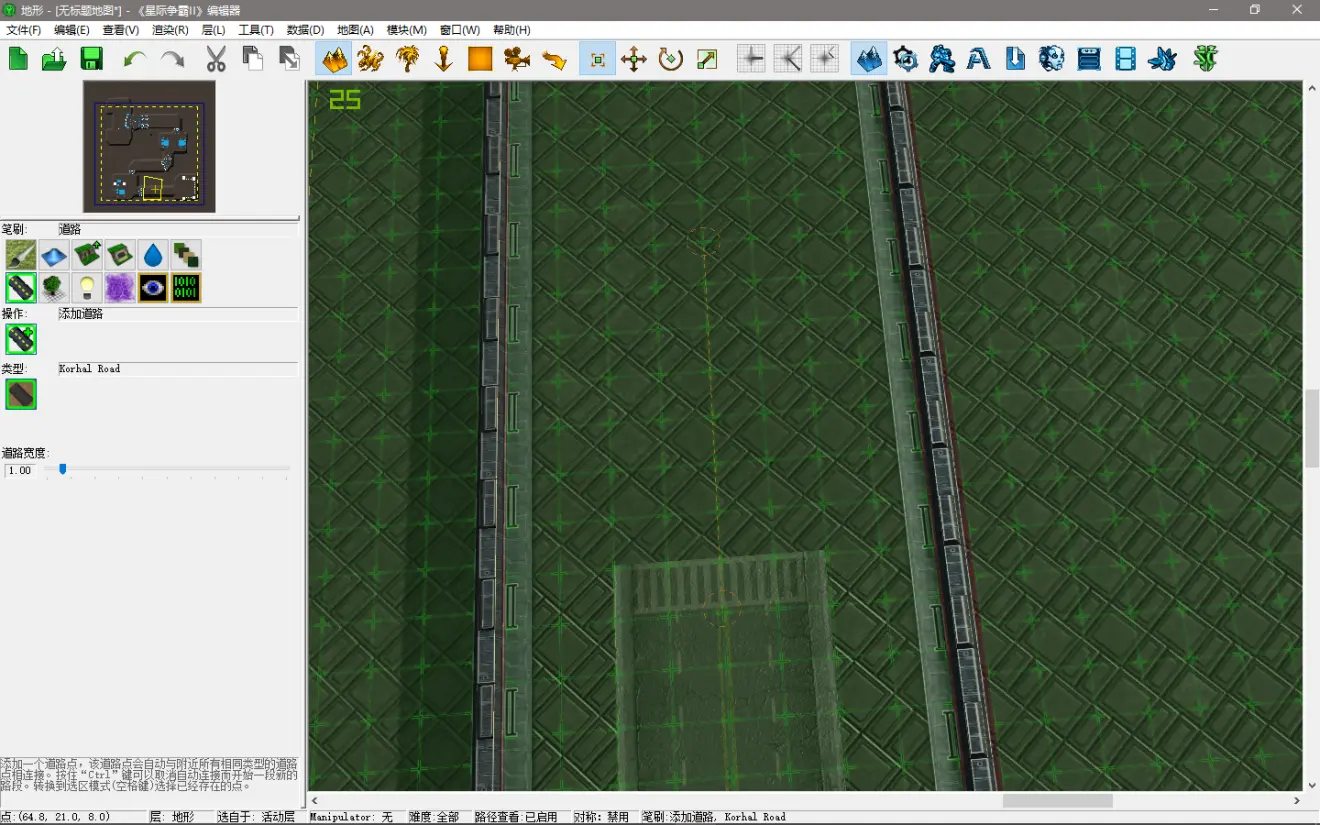The width and height of the screenshot is (1320, 825).
Task: Open the blue Terrain module
Action: click(869, 59)
